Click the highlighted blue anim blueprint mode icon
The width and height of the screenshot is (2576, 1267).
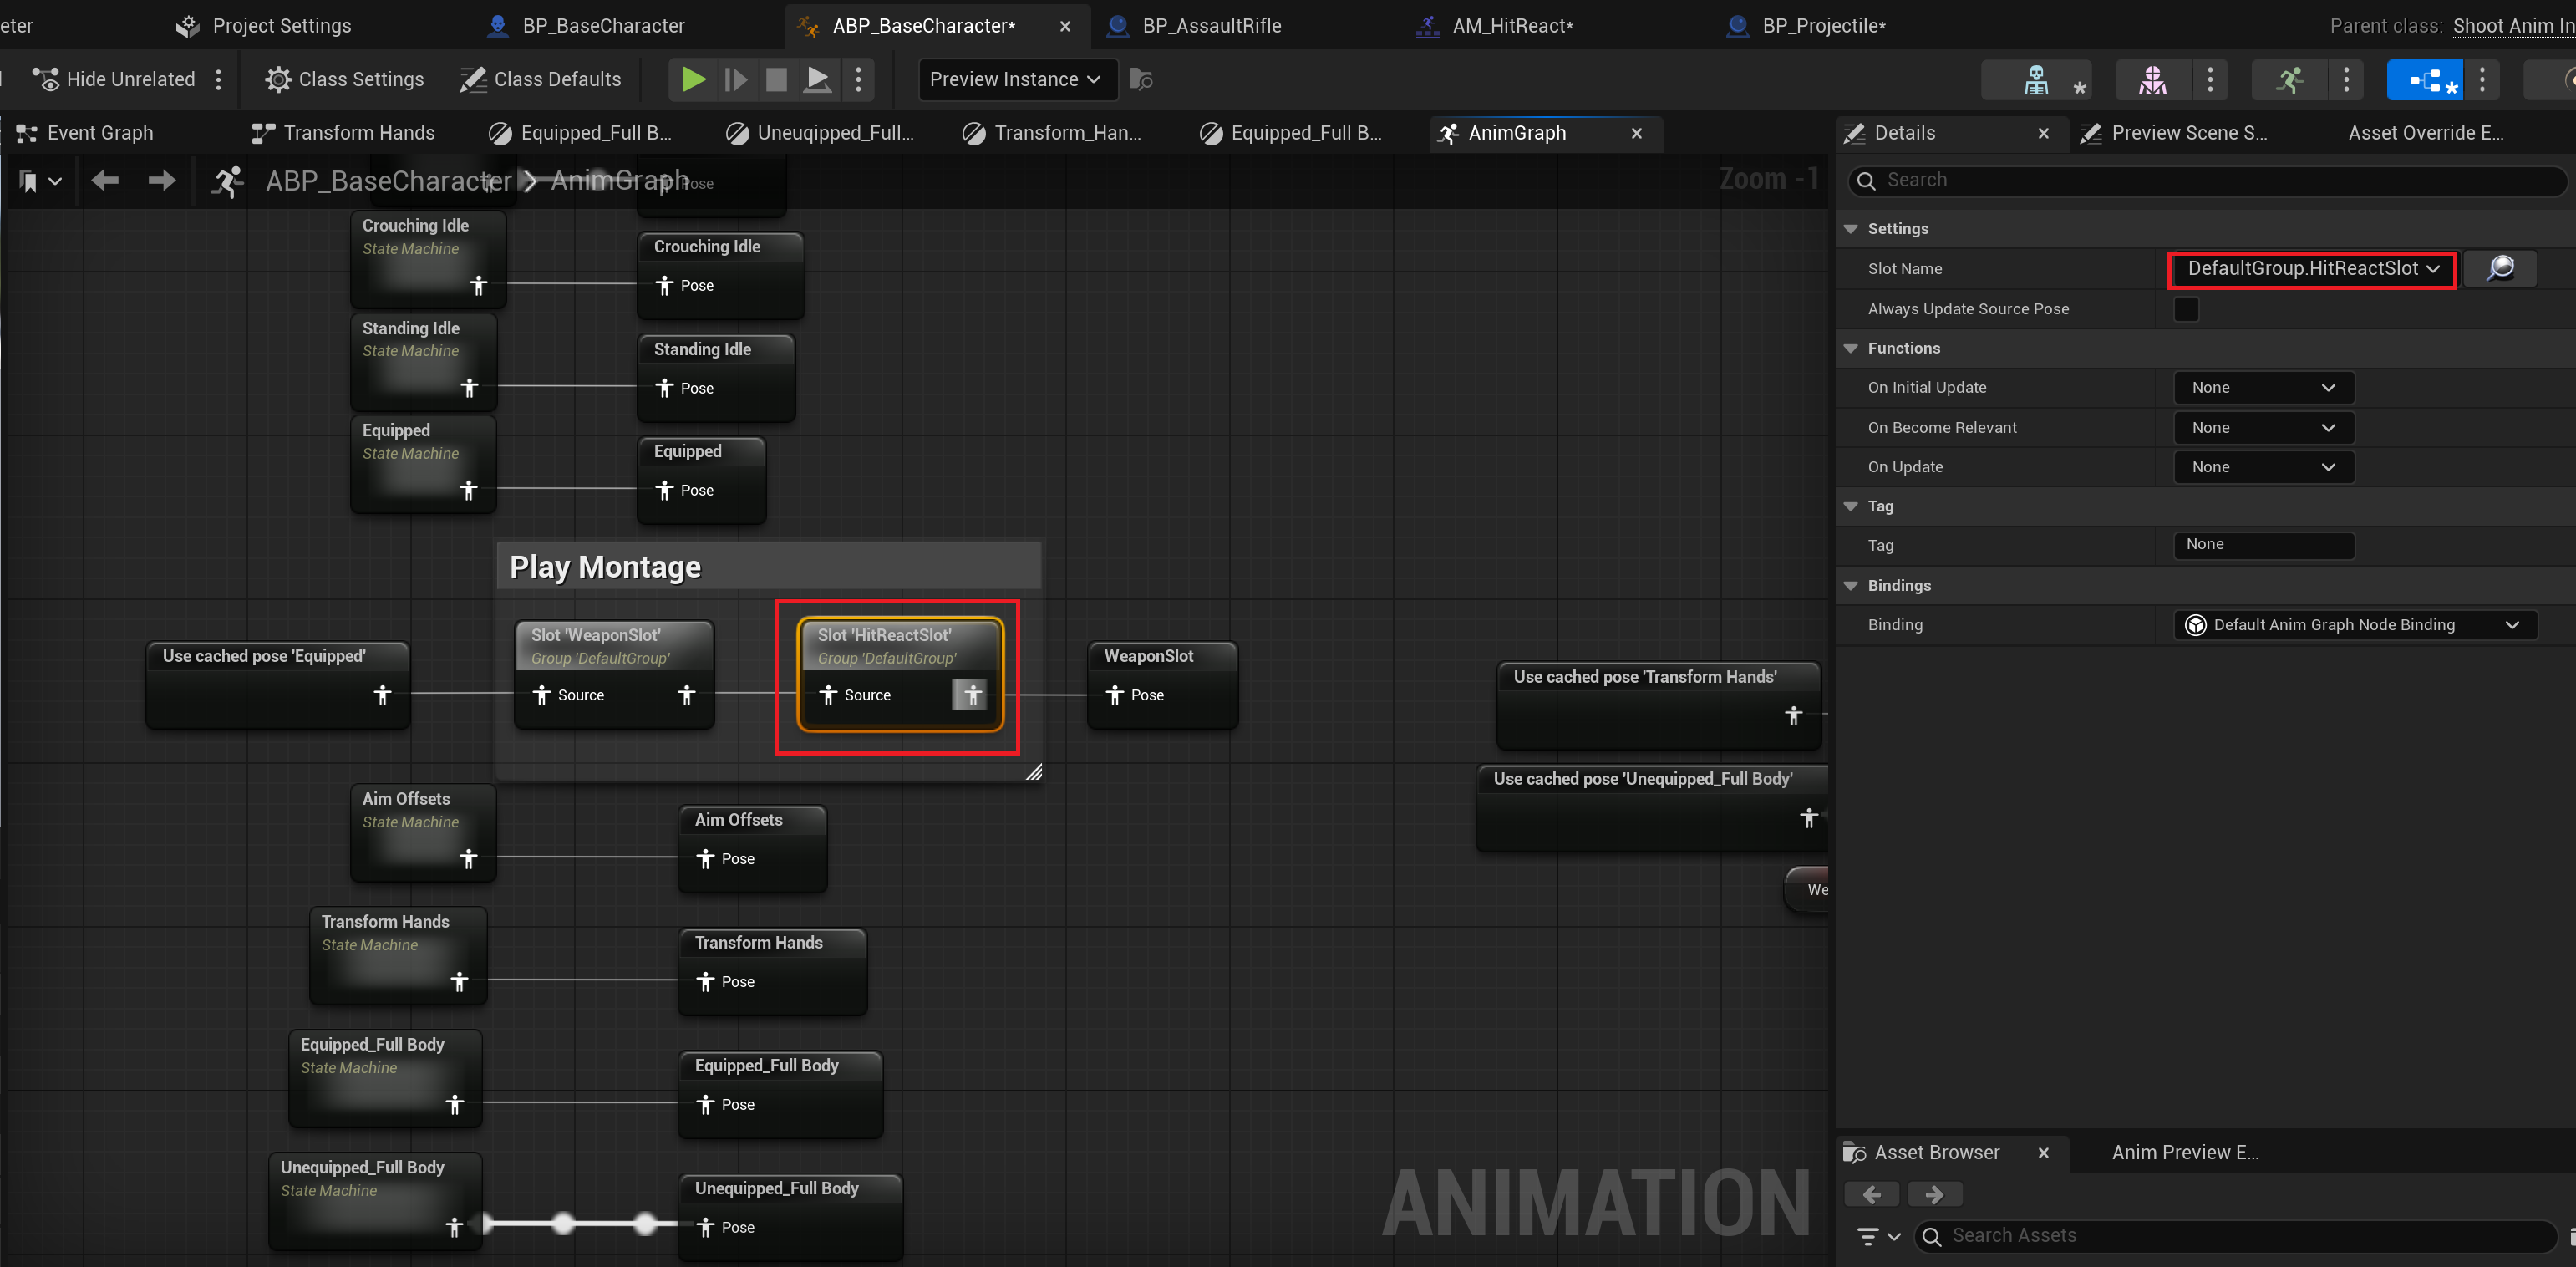(x=2426, y=79)
